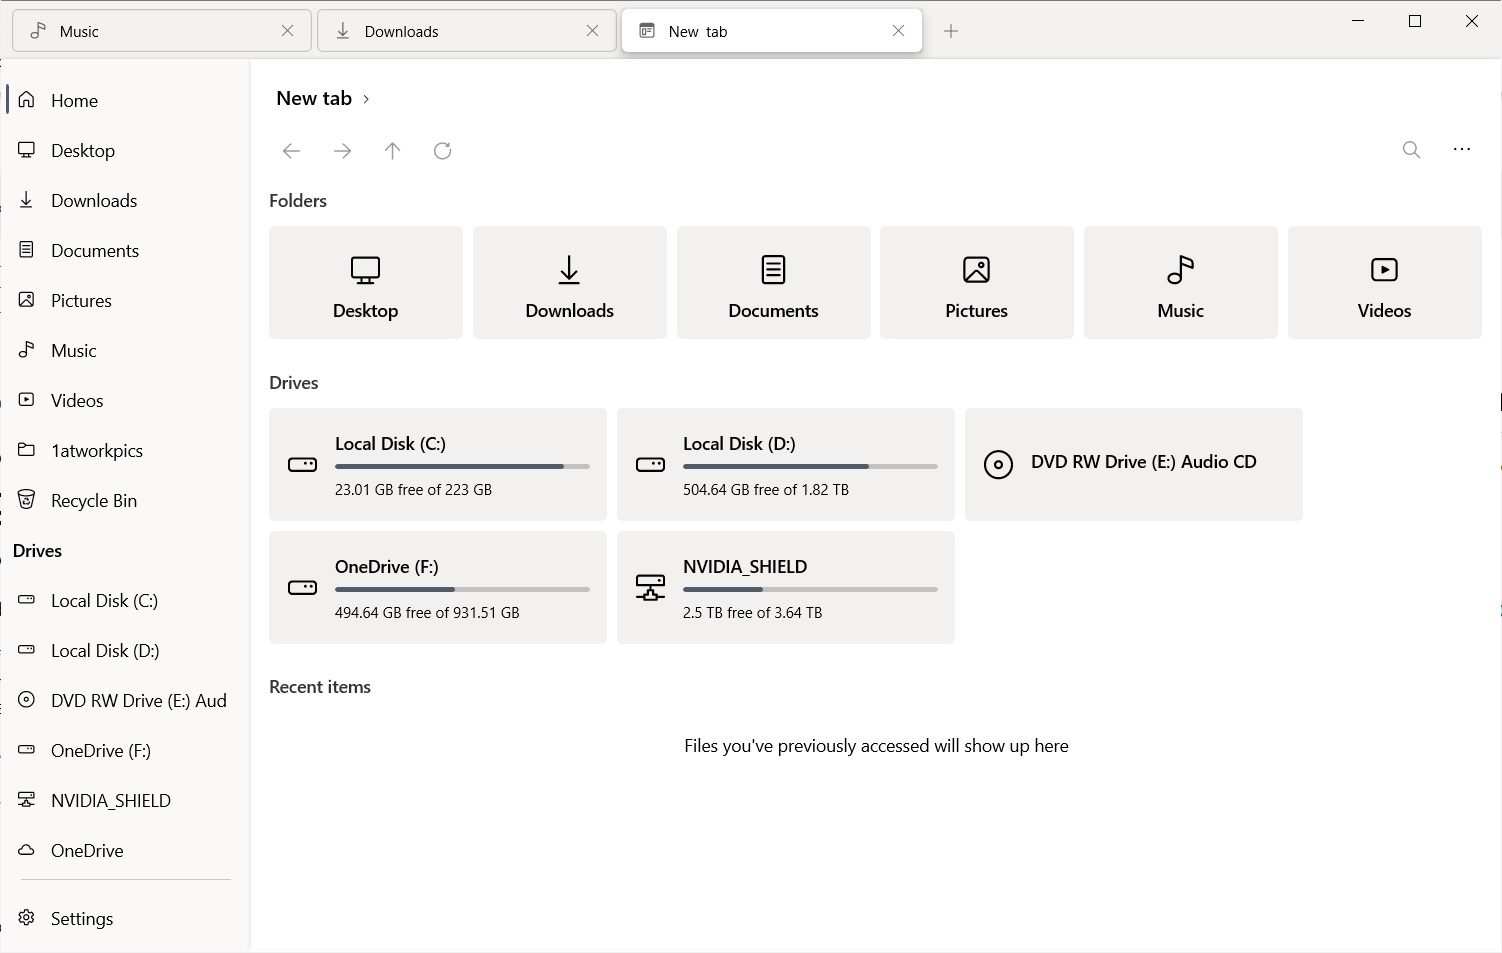Expand the New tab breadcrumb chevron
The height and width of the screenshot is (953, 1502).
pyautogui.click(x=367, y=99)
